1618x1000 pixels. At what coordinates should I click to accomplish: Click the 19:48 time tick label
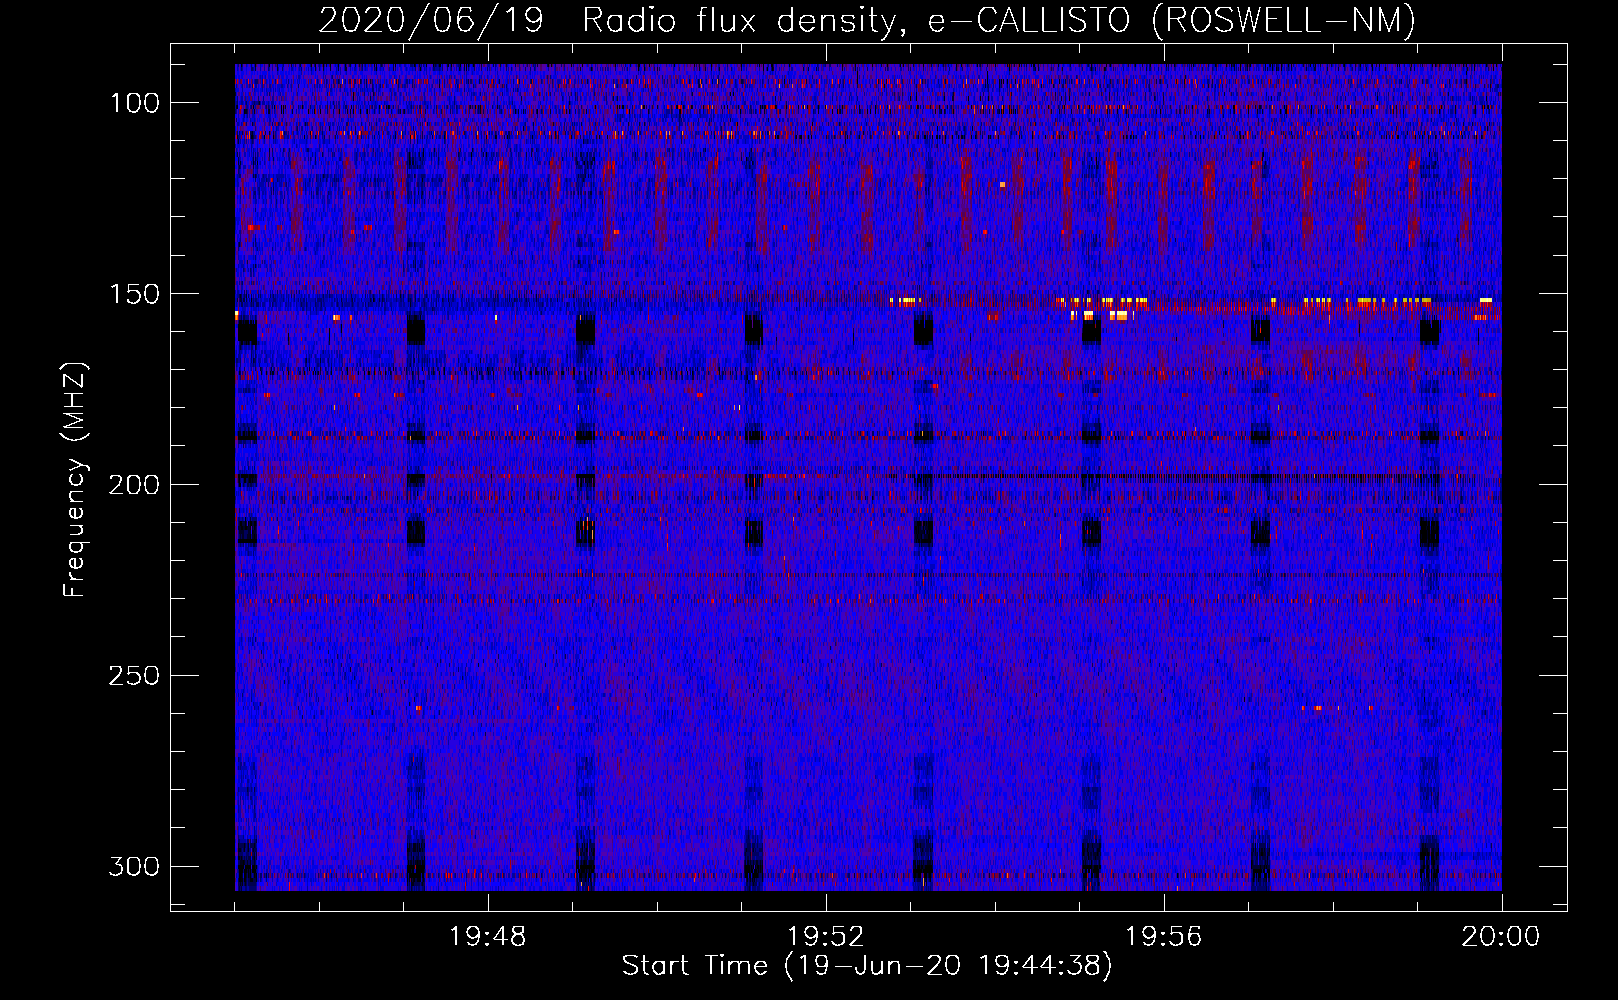488,937
